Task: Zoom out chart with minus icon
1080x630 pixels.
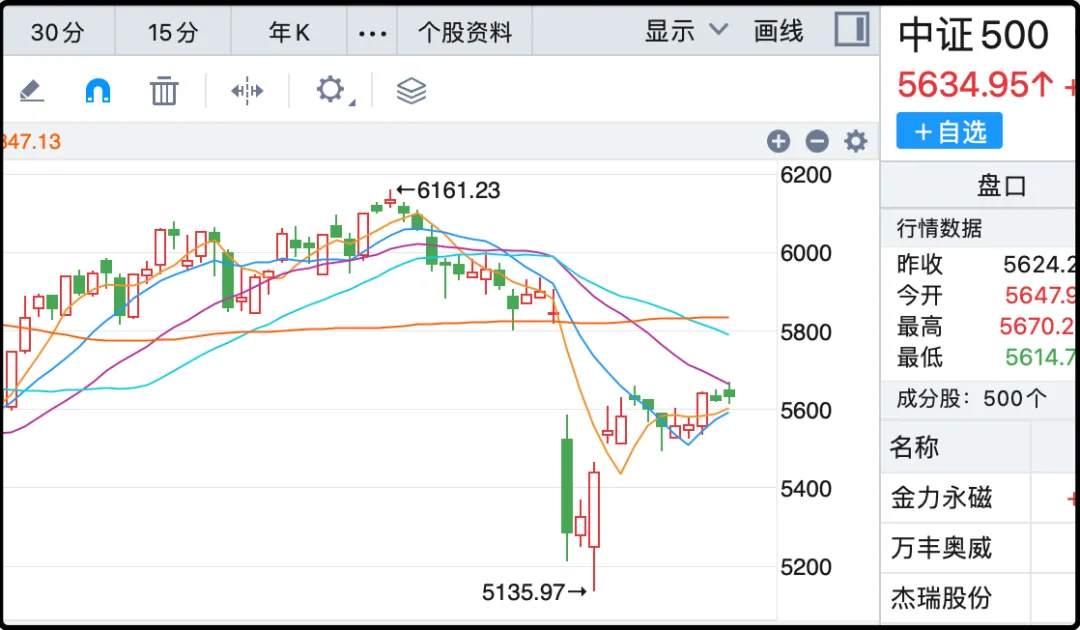Action: click(817, 142)
